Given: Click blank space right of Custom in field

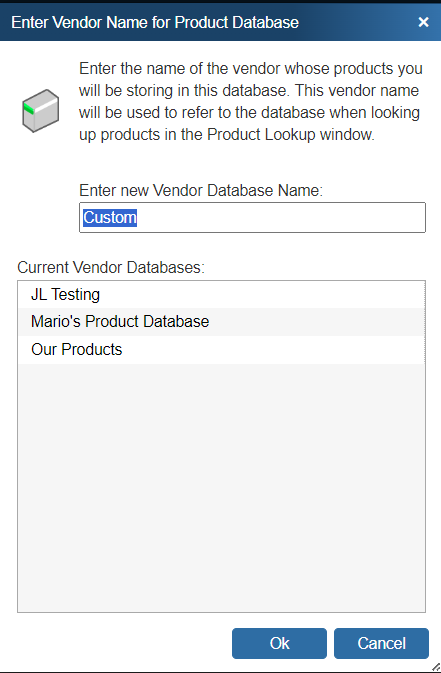Looking at the screenshot, I should click(279, 218).
